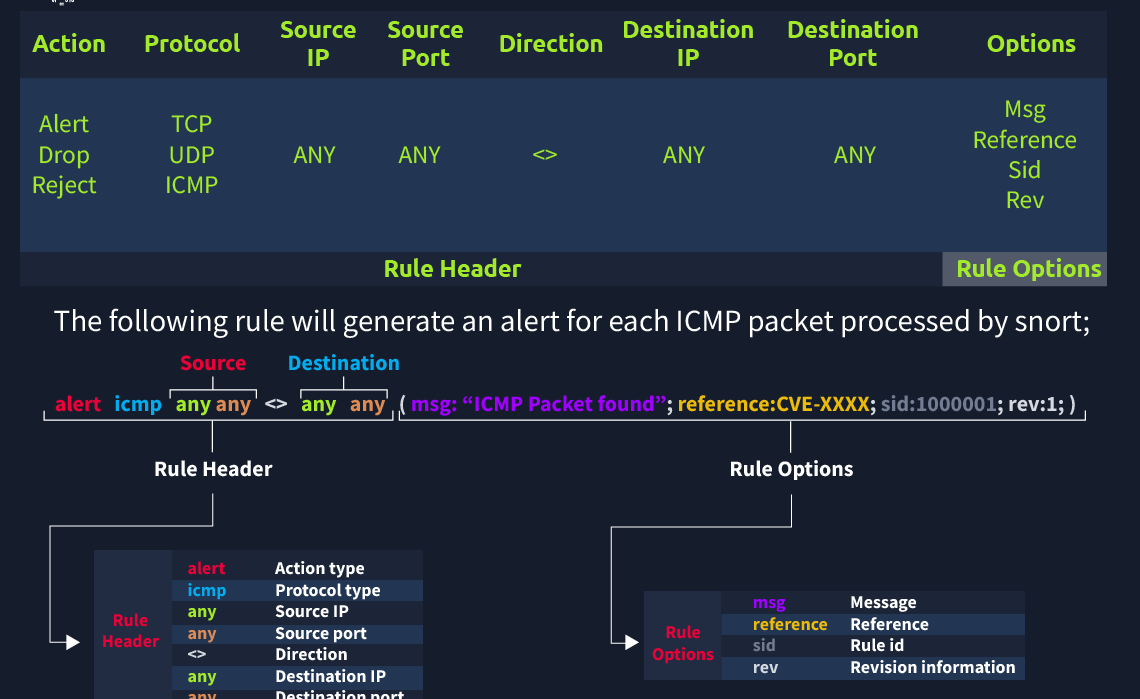Click the <> symbol in the example rule line
This screenshot has height=699, width=1140.
tap(276, 405)
